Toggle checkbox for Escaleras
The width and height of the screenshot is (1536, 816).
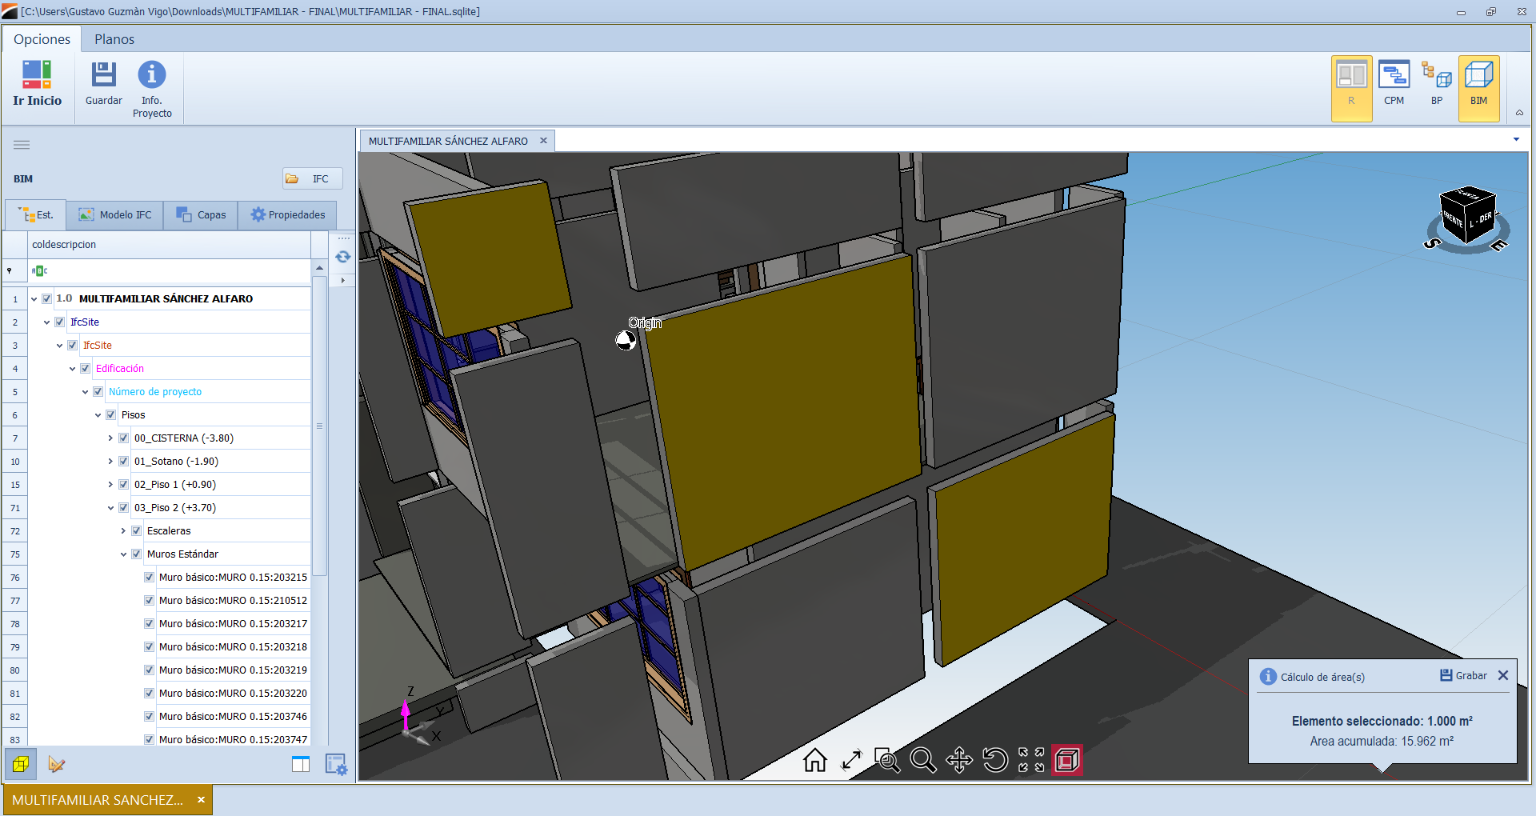[x=137, y=531]
